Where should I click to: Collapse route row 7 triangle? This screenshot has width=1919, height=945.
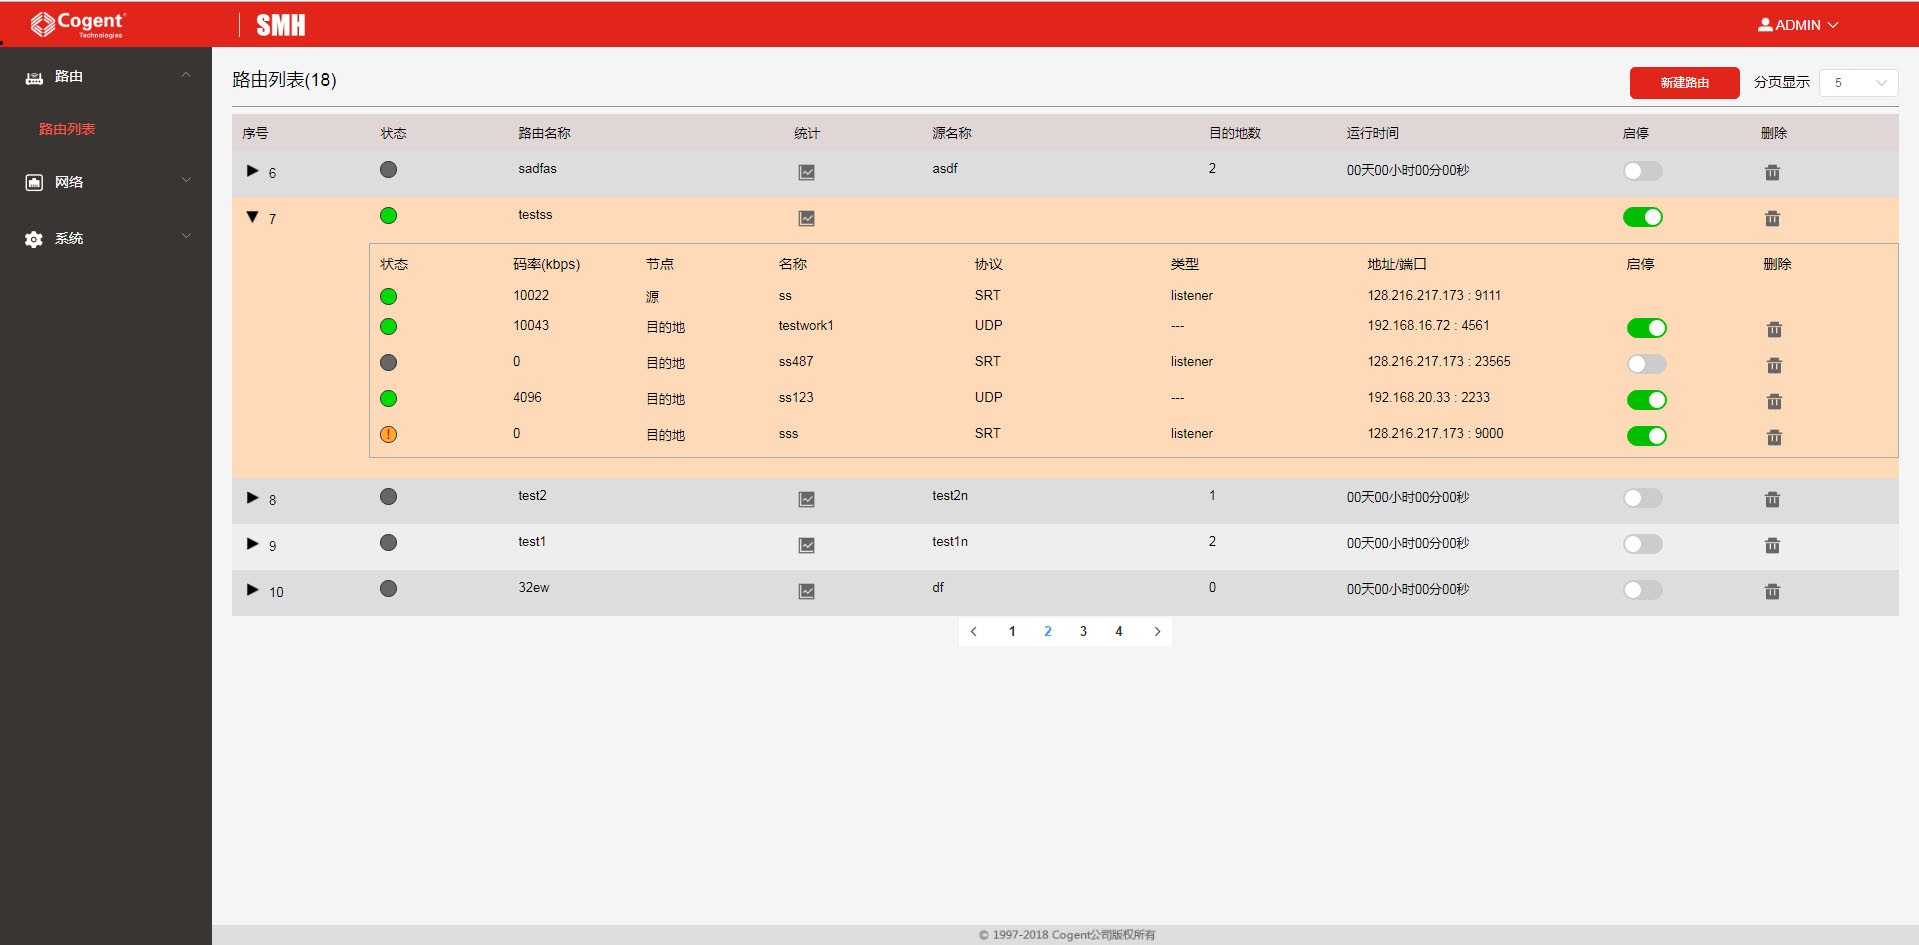pyautogui.click(x=252, y=217)
